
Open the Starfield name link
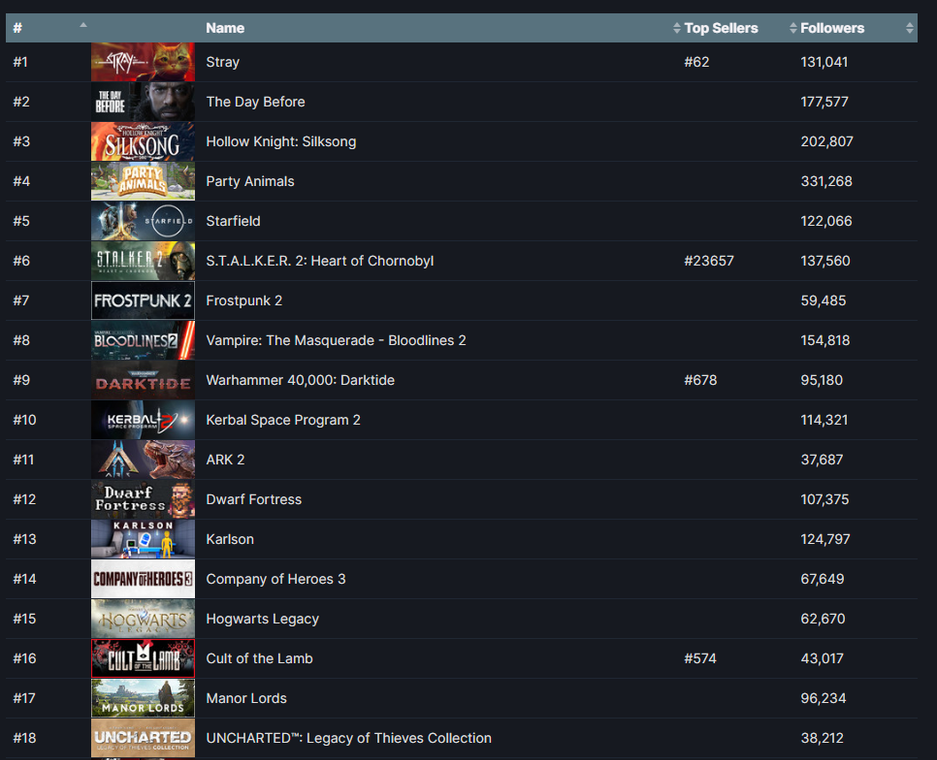(x=233, y=221)
